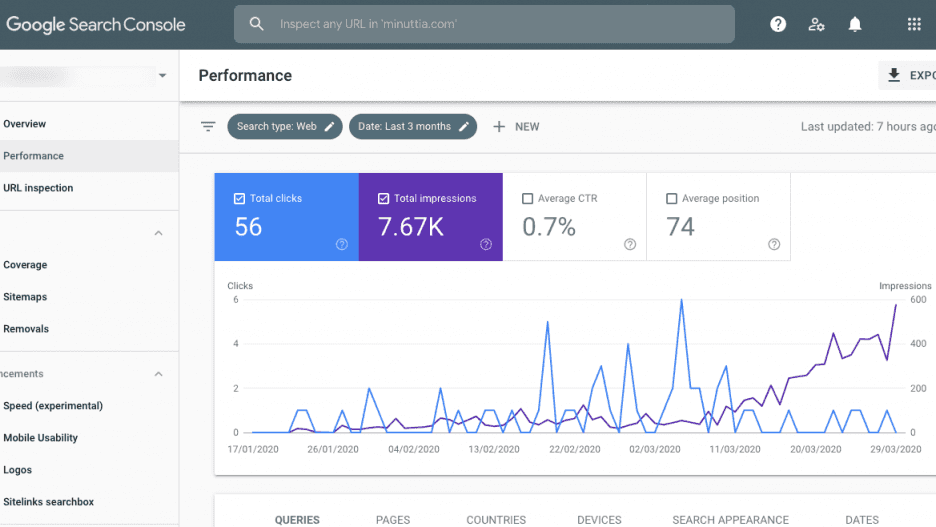
Task: Click the 29/03/2020 date label
Action: [895, 449]
